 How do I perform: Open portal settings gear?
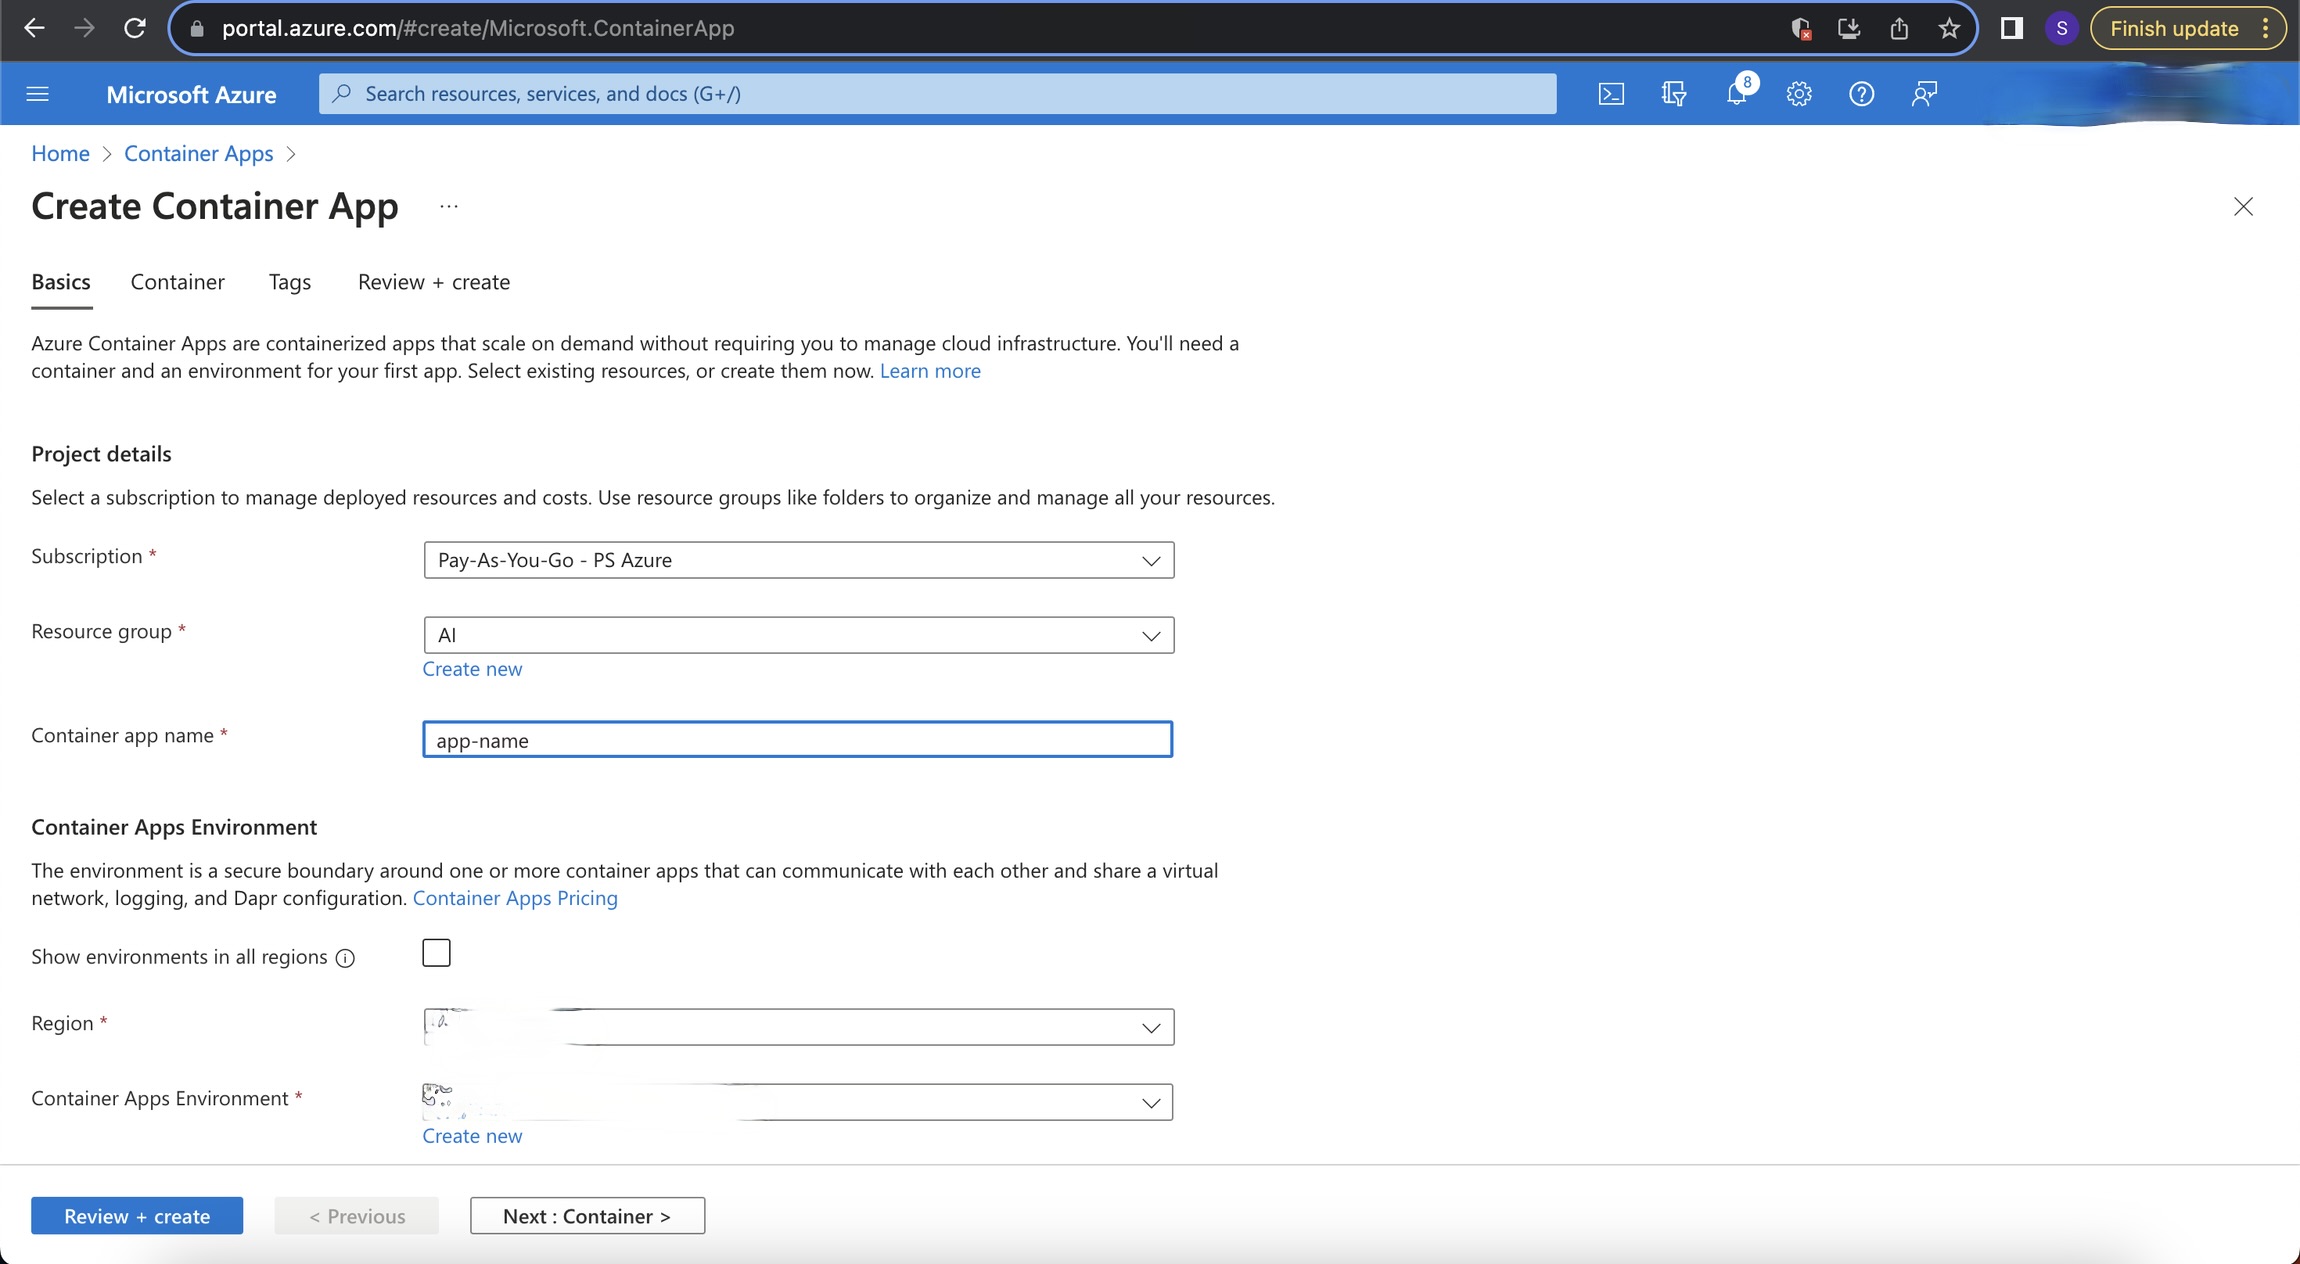click(x=1799, y=93)
